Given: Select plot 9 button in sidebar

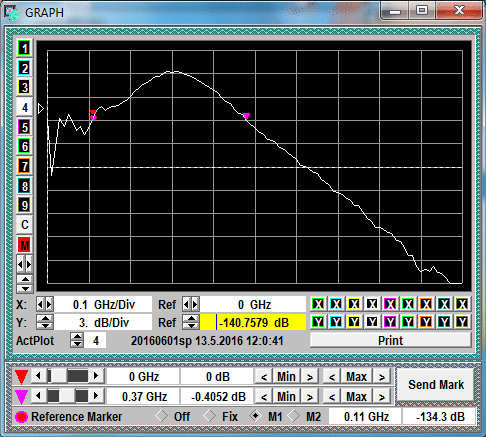Looking at the screenshot, I should point(24,205).
